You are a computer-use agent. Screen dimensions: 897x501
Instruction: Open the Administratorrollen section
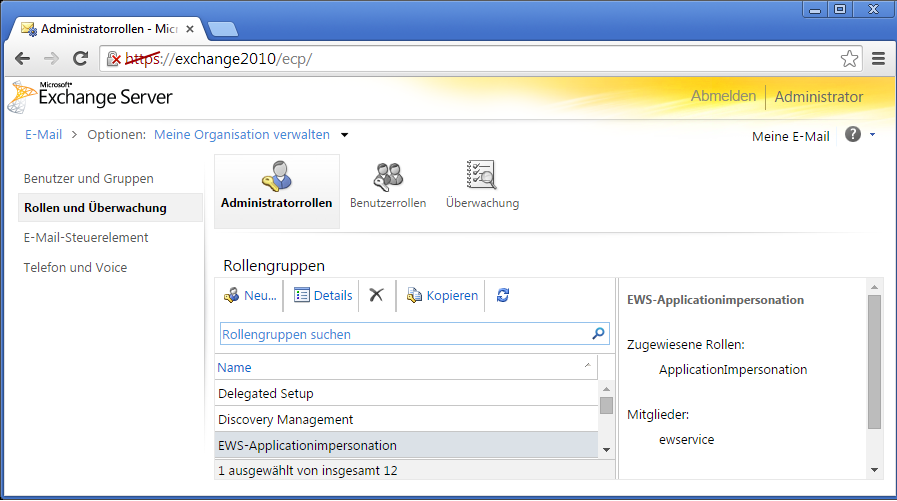pos(276,188)
